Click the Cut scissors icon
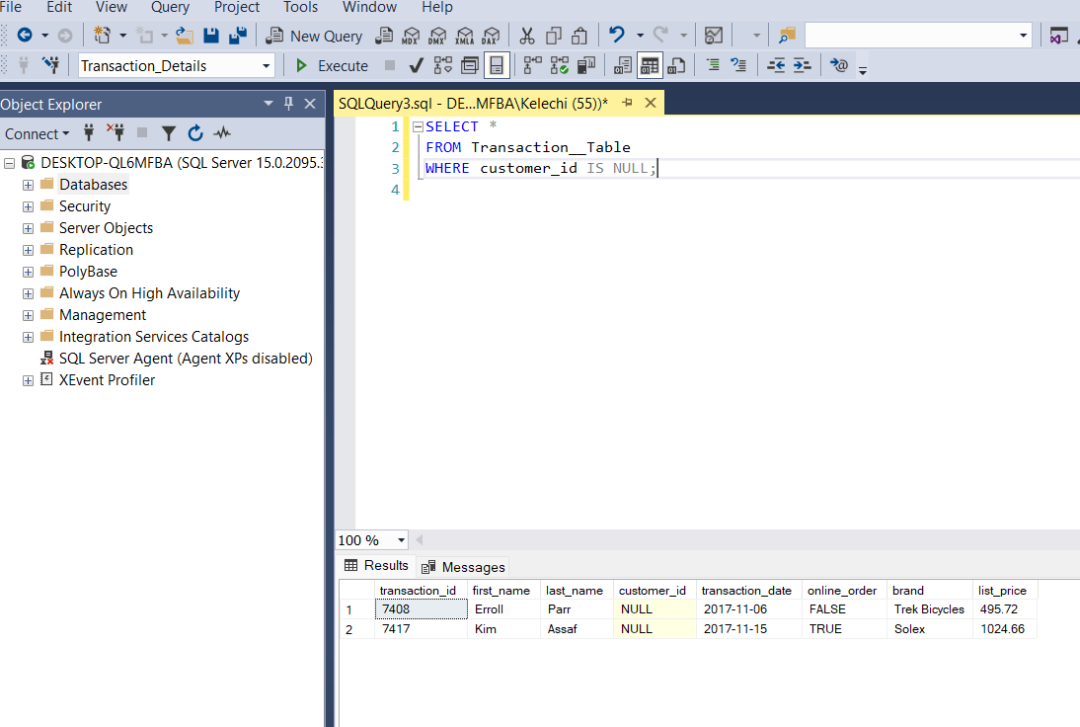1080x727 pixels. tap(527, 36)
